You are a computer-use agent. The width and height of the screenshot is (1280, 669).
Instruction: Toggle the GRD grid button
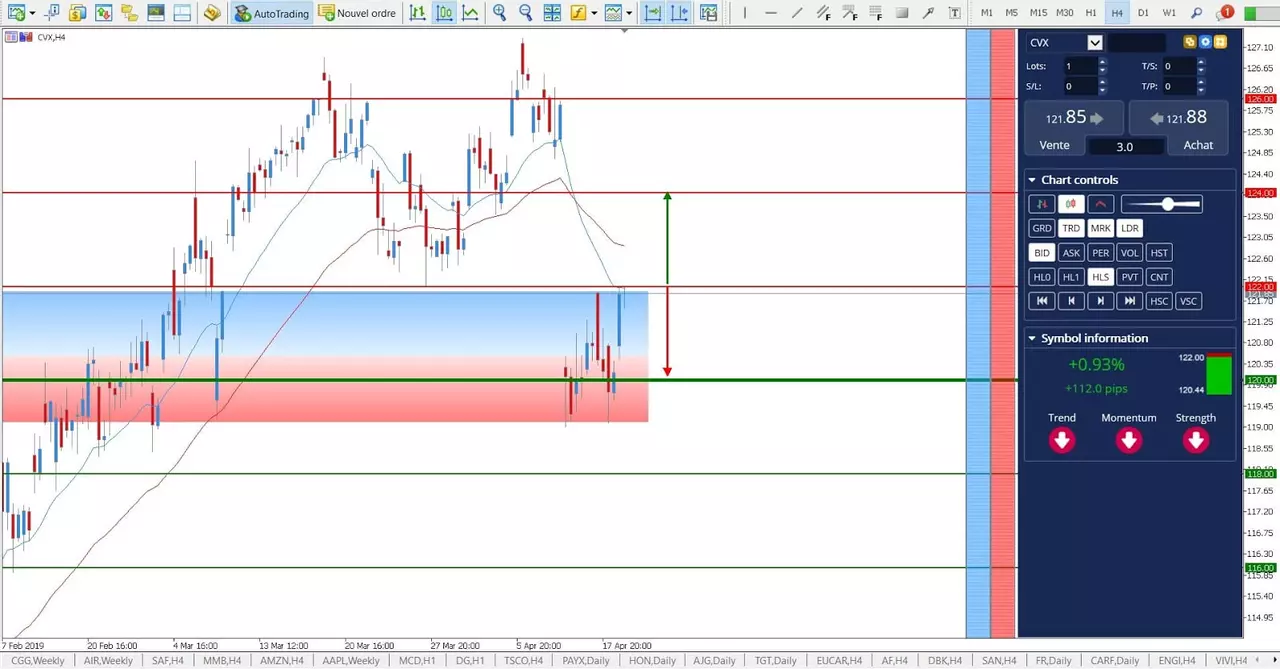click(1041, 228)
